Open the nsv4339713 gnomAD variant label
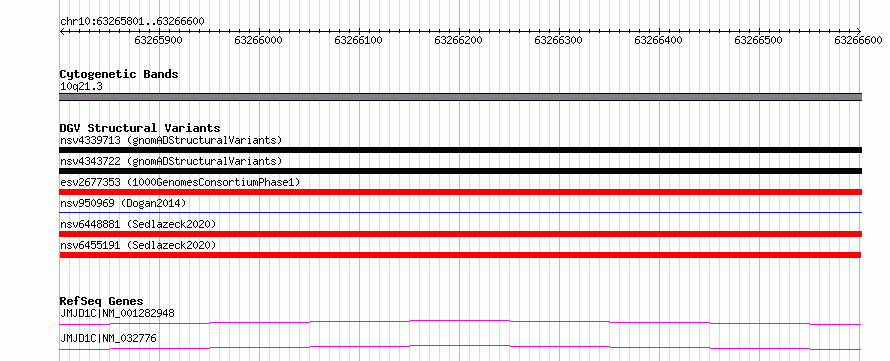Screen dimensions: 890x361 coord(170,140)
